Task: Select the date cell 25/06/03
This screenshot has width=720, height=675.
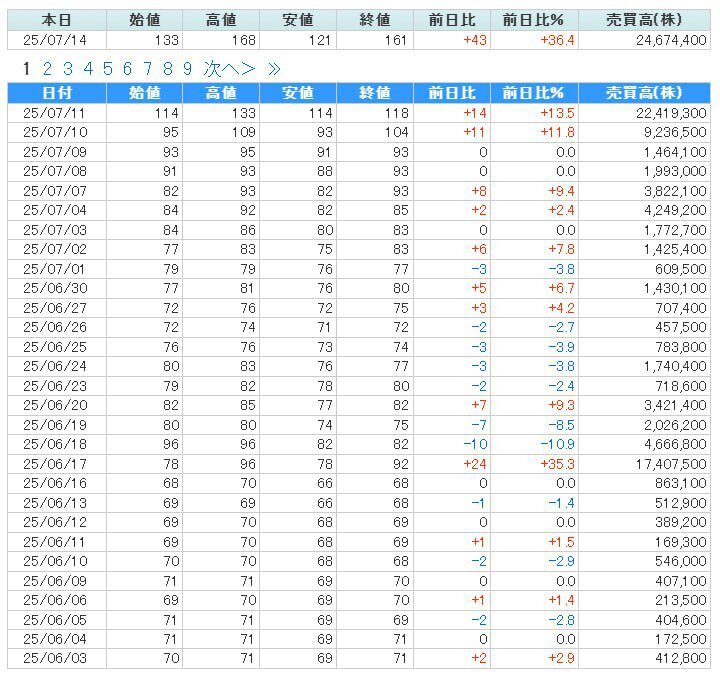Action: (55, 658)
